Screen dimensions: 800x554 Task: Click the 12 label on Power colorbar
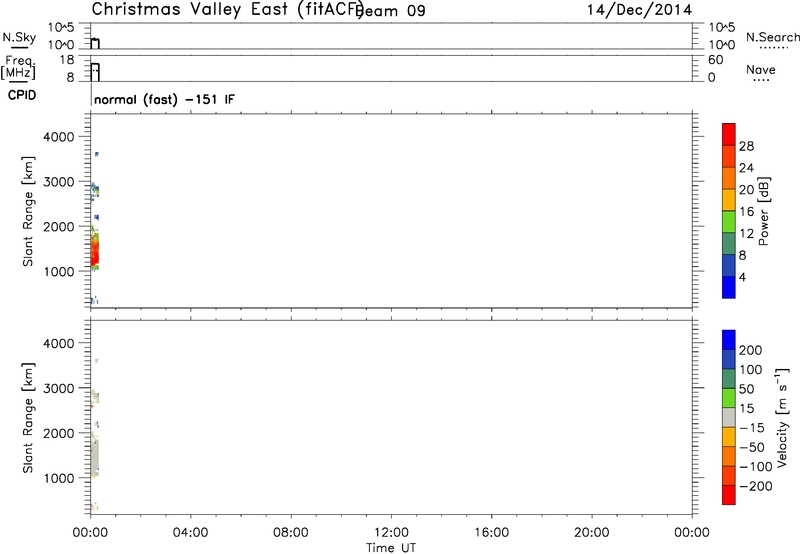(746, 234)
